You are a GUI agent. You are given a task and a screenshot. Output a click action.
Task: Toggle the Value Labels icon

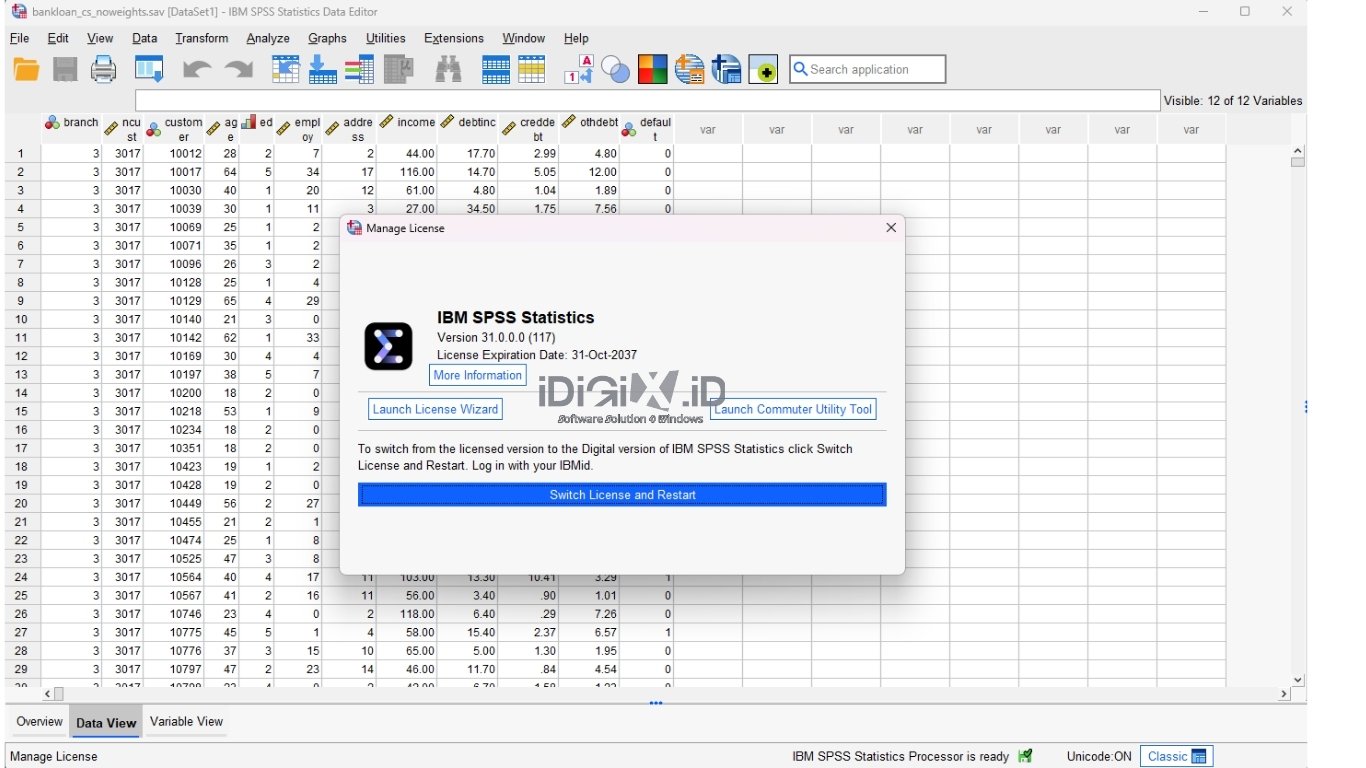(579, 69)
